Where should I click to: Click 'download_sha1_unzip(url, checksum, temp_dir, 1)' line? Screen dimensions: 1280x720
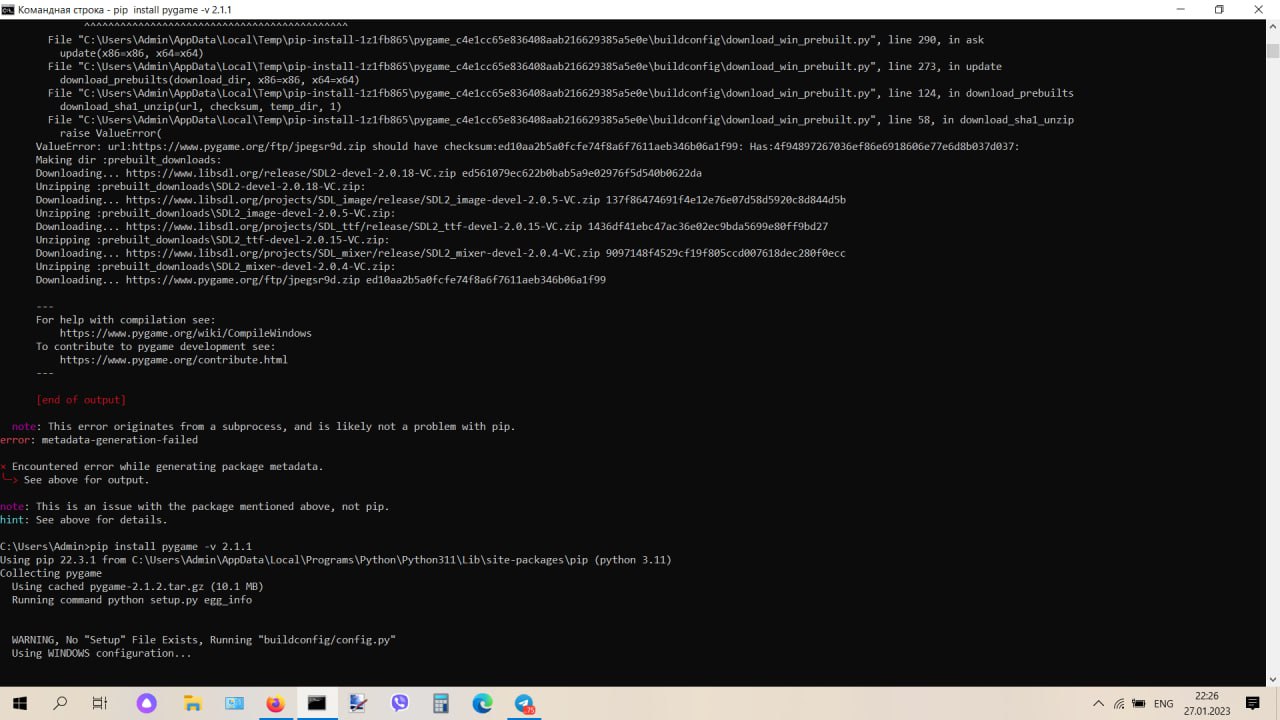(201, 107)
